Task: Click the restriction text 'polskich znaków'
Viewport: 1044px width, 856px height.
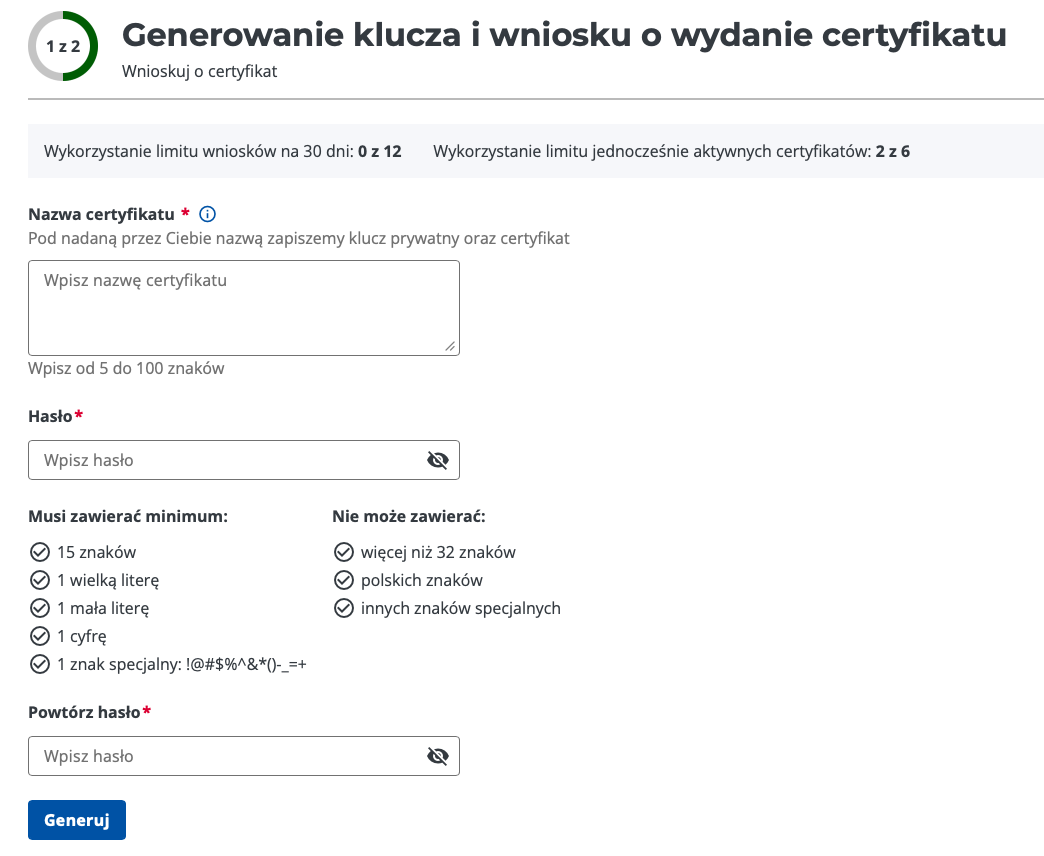Action: (x=421, y=580)
